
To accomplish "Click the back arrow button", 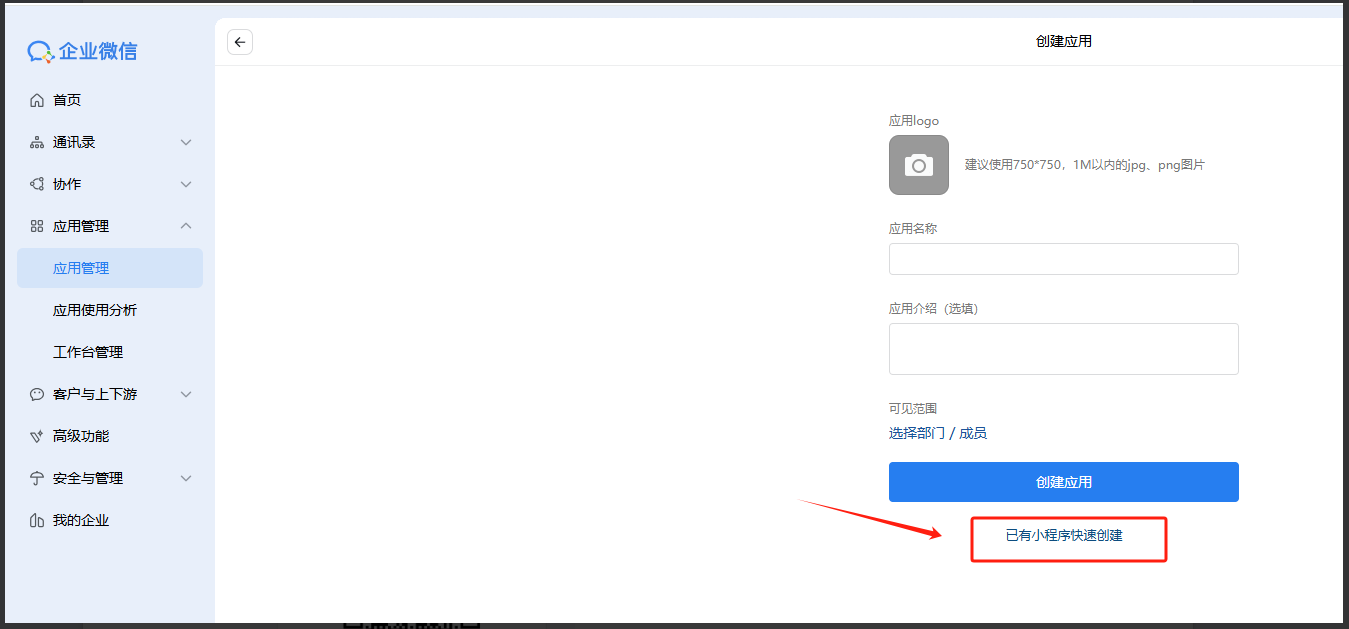I will tap(240, 42).
